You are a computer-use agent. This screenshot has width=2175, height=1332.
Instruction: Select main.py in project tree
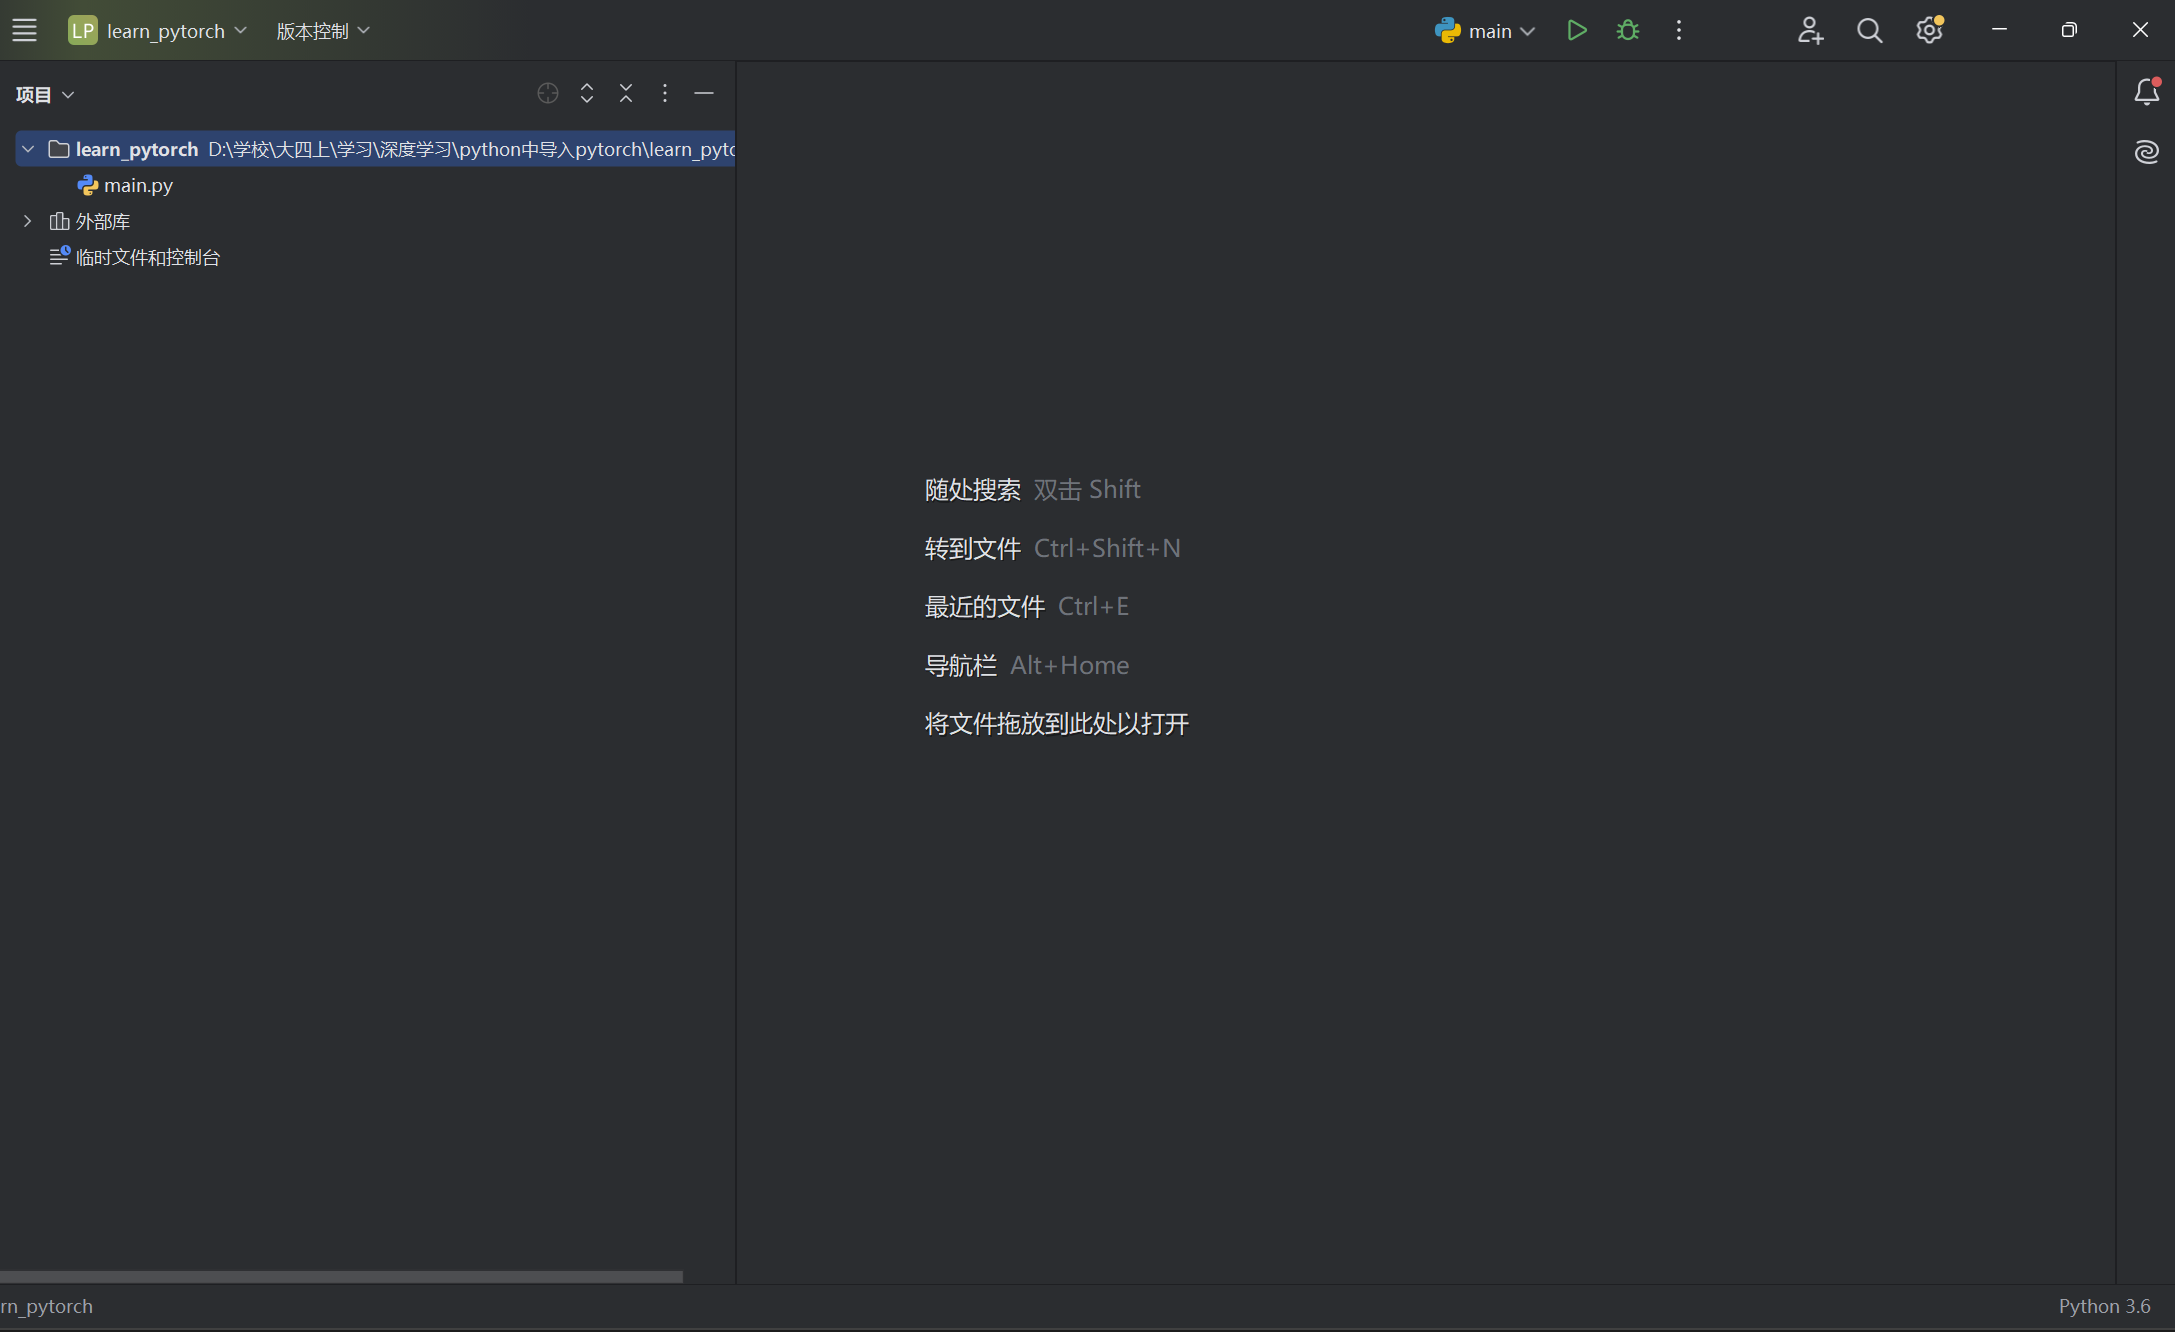(x=138, y=185)
